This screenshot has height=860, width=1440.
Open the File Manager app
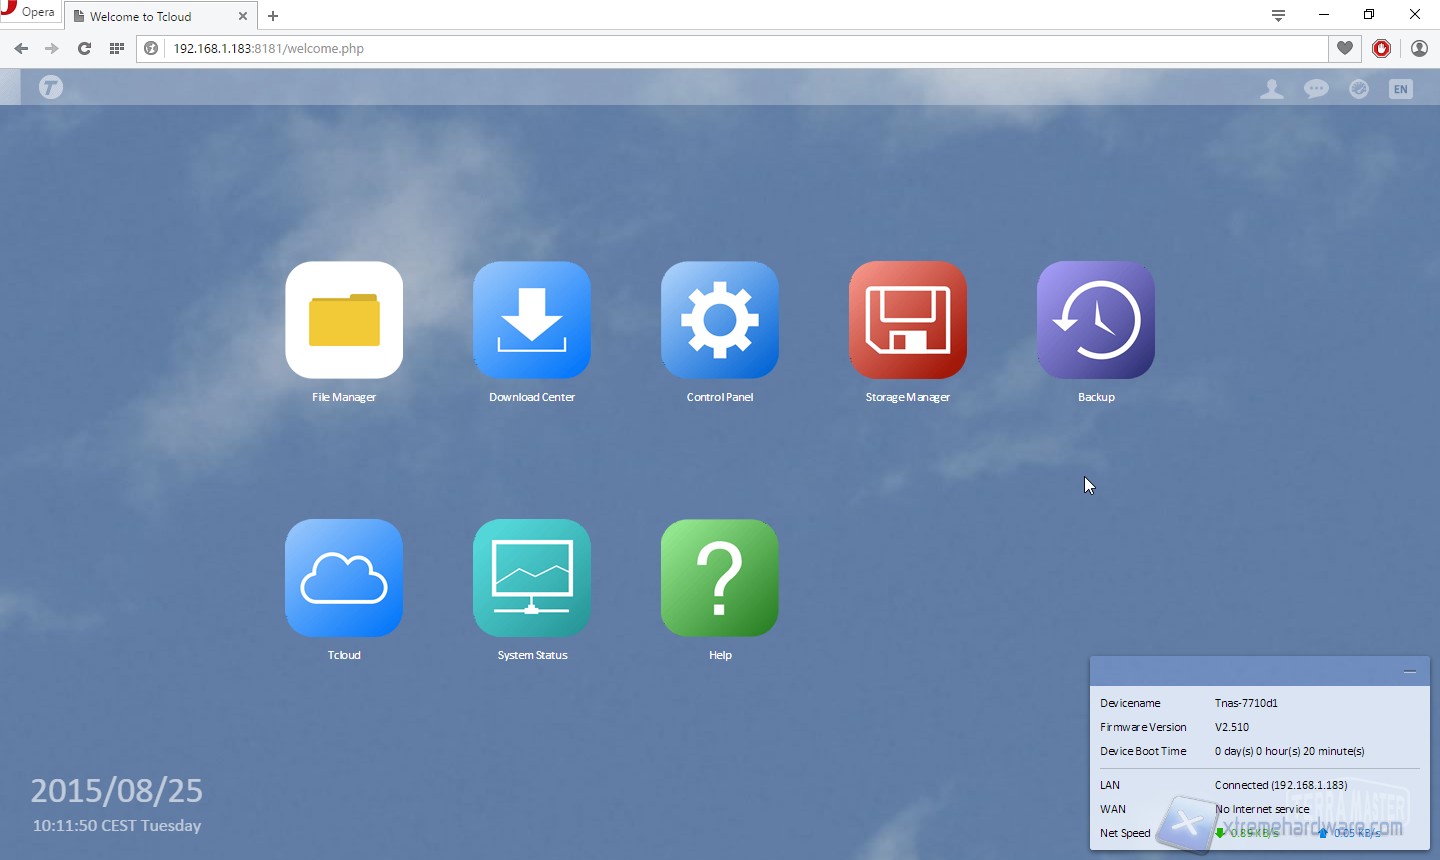[x=344, y=320]
